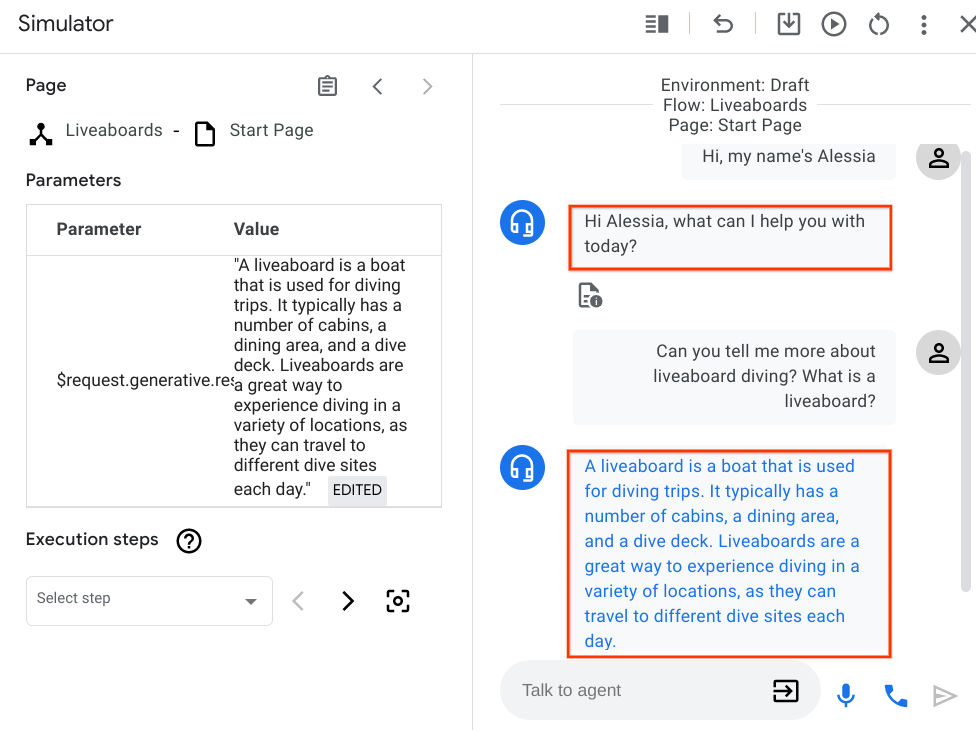Open the Execution steps help tooltip
This screenshot has width=976, height=732.
[190, 540]
